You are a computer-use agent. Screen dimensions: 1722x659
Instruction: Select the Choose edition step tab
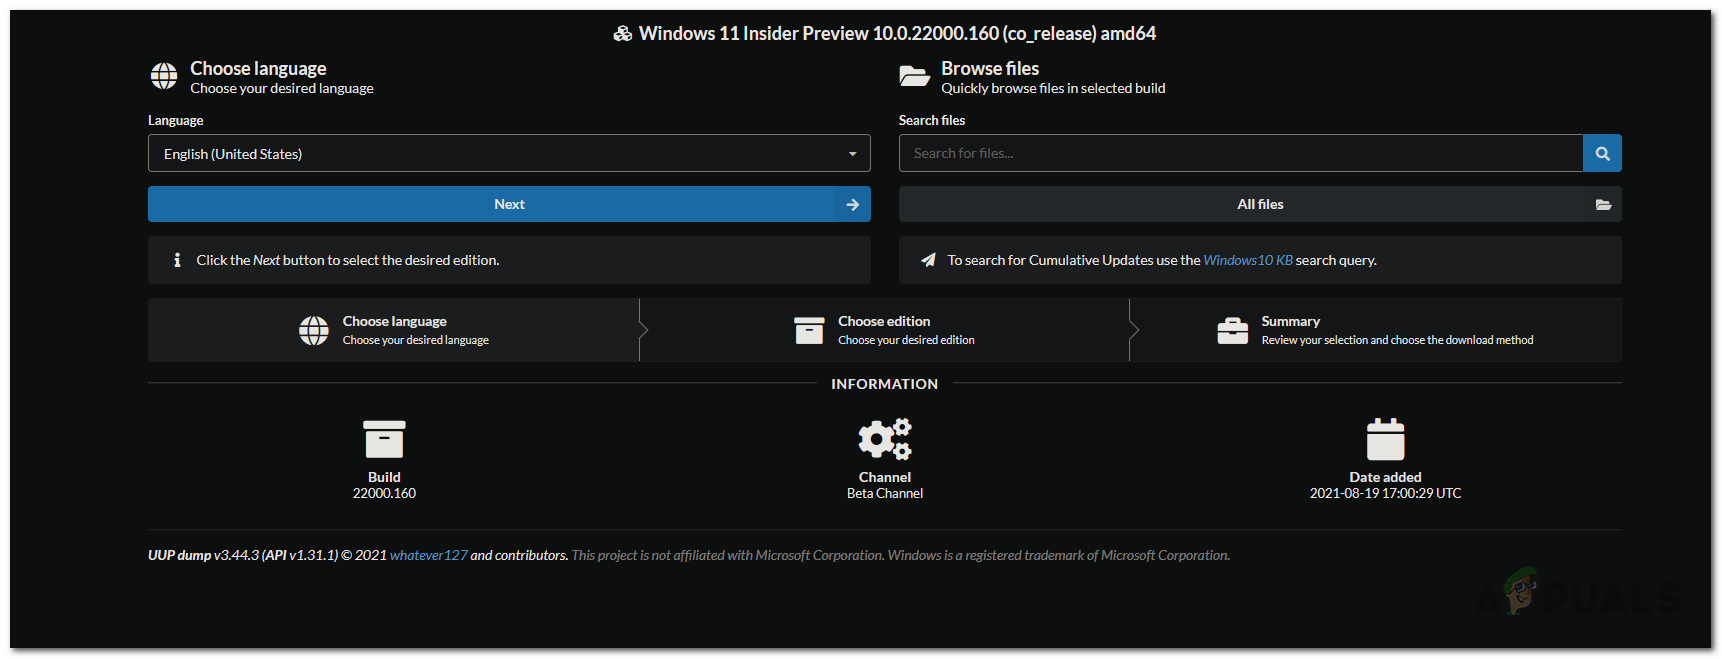tap(885, 330)
